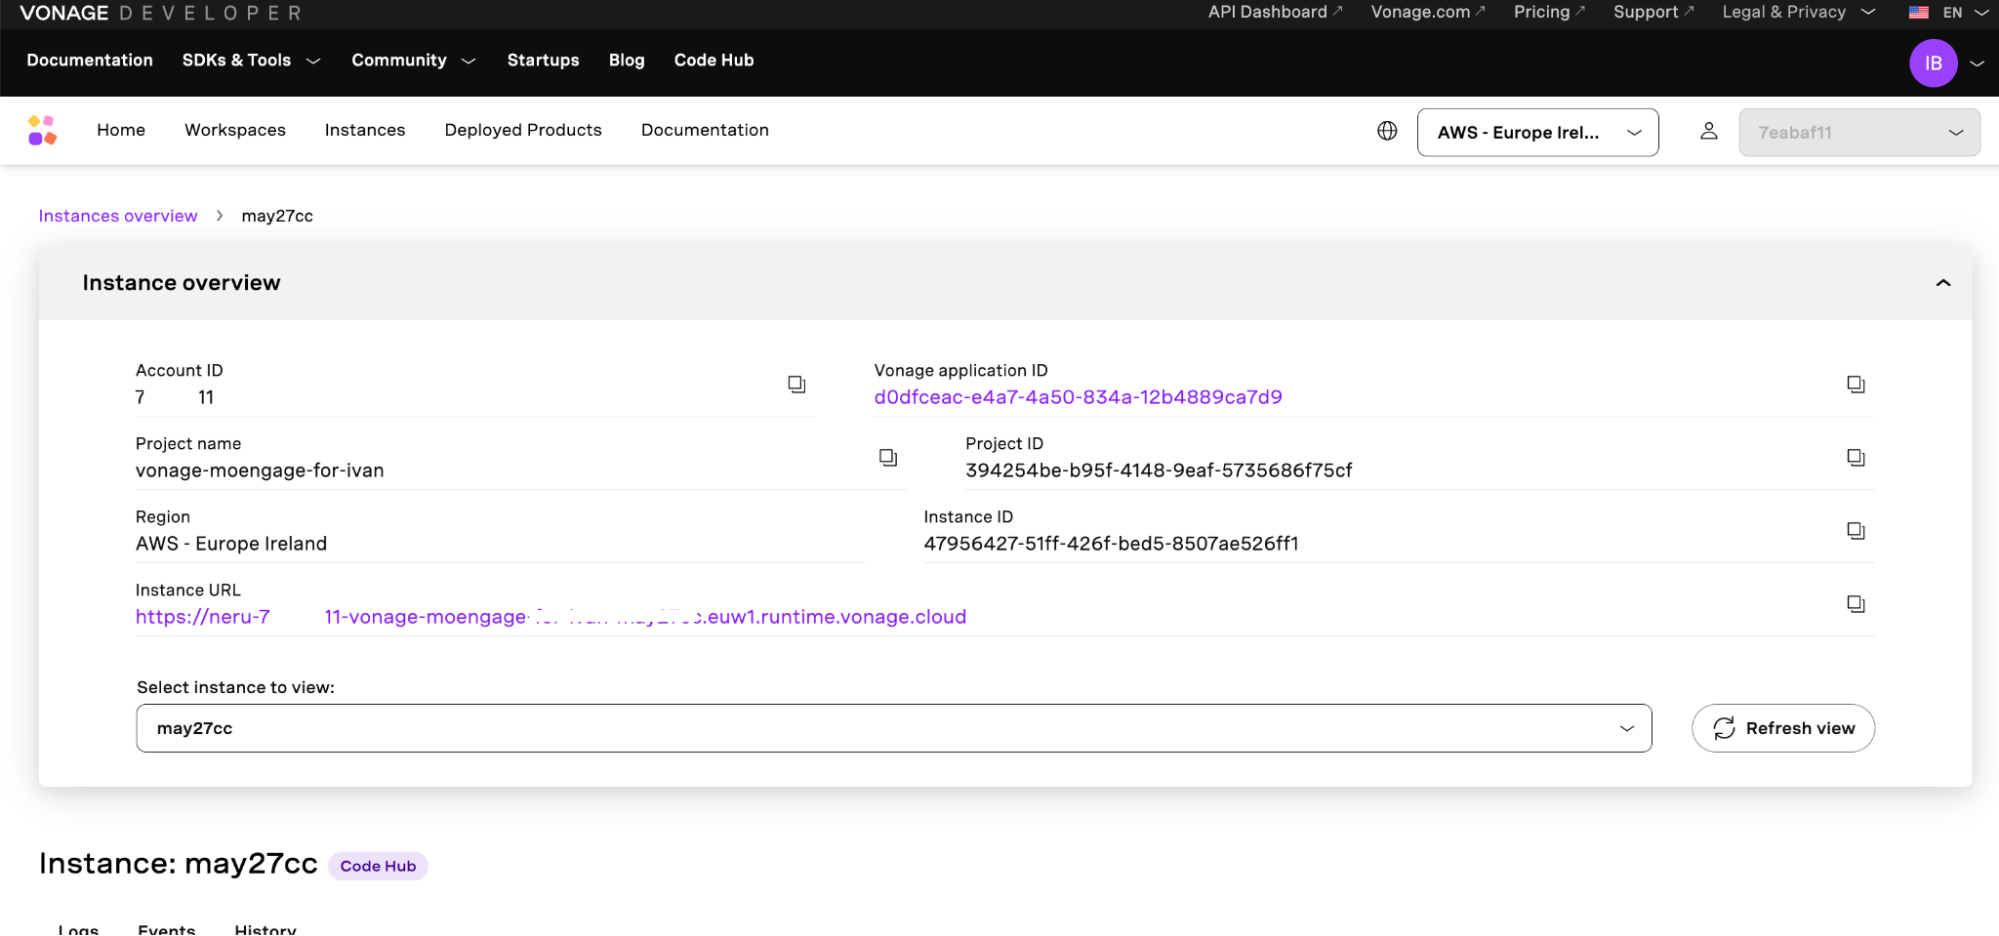The width and height of the screenshot is (1999, 936).
Task: Switch to the Instances tab
Action: coord(365,130)
